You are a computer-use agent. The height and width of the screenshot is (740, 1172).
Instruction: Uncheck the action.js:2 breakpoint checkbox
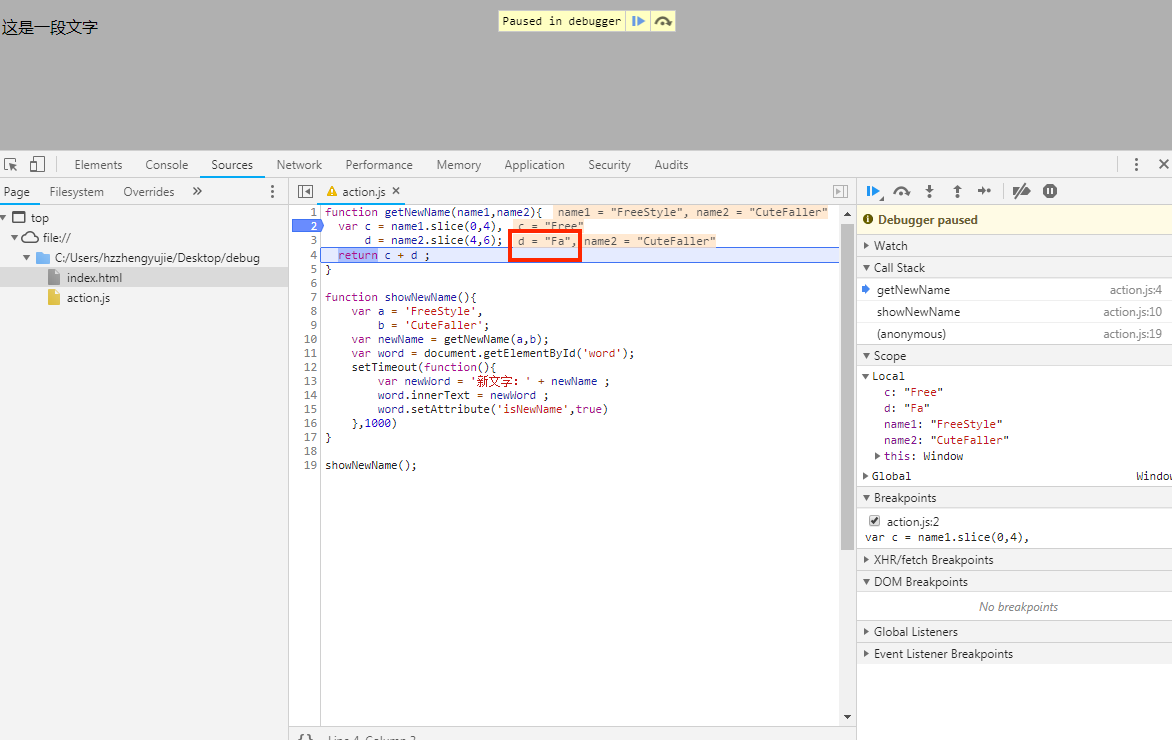[x=875, y=521]
